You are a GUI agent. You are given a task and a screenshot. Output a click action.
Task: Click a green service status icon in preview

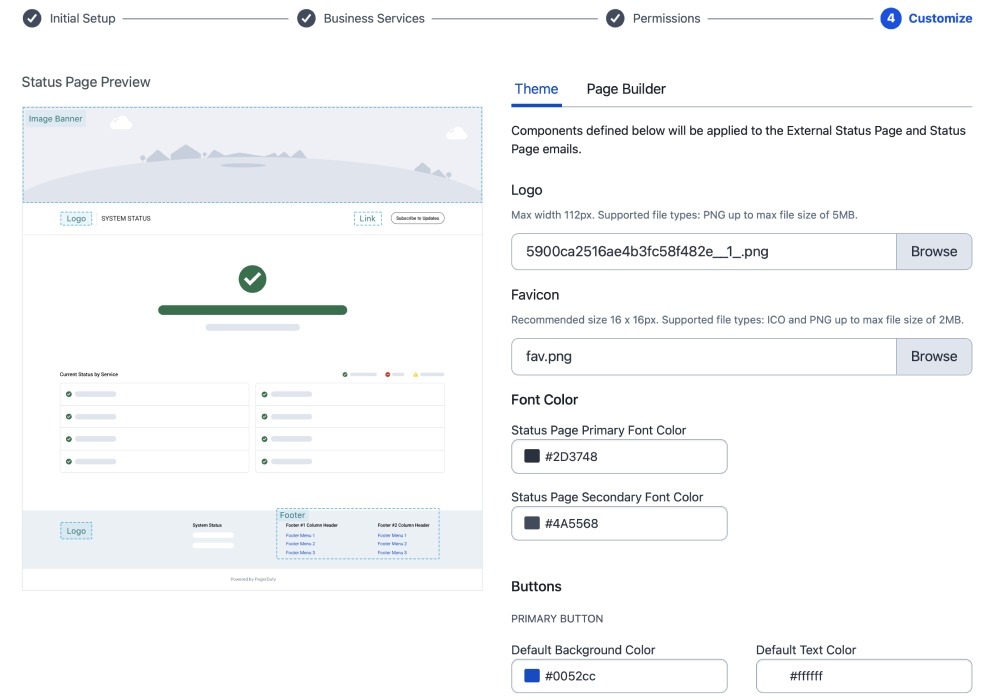[68, 394]
